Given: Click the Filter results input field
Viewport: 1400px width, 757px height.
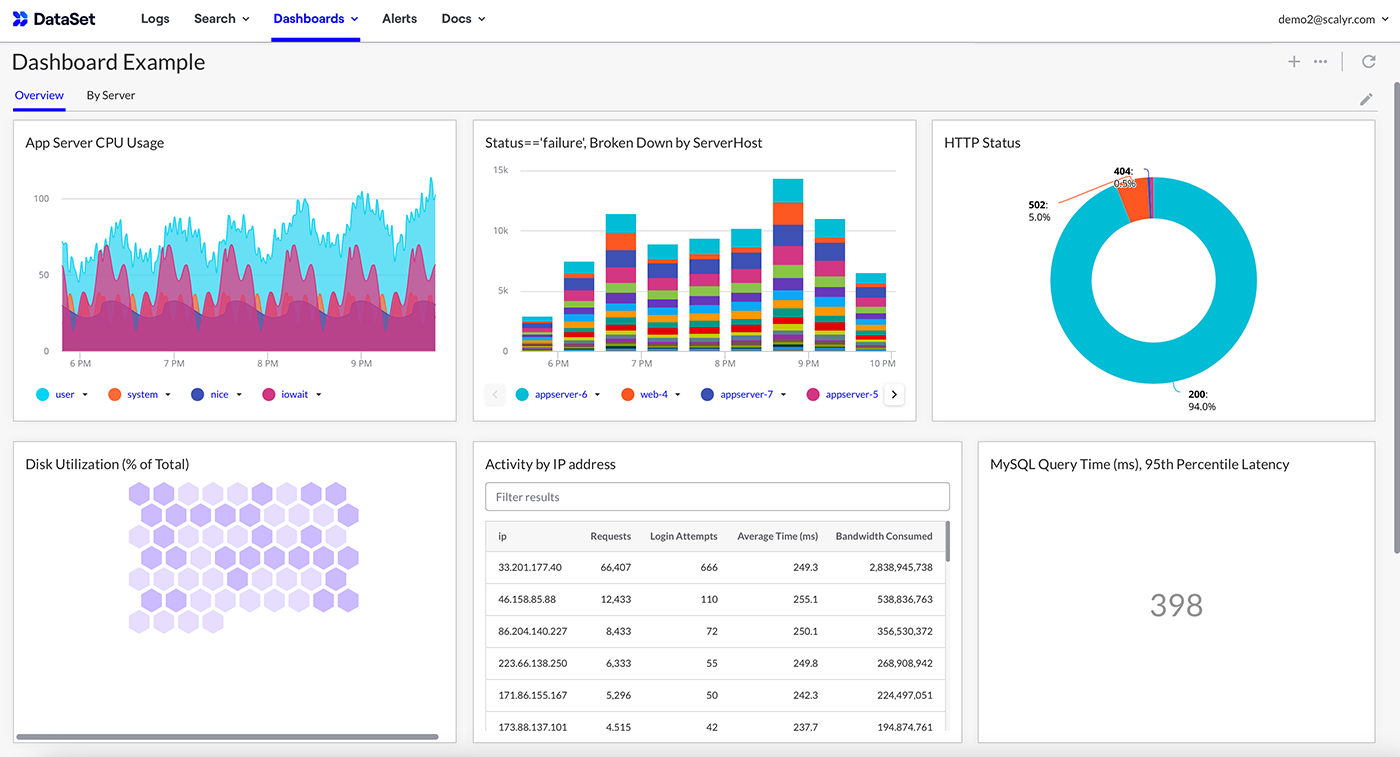Looking at the screenshot, I should tap(716, 497).
